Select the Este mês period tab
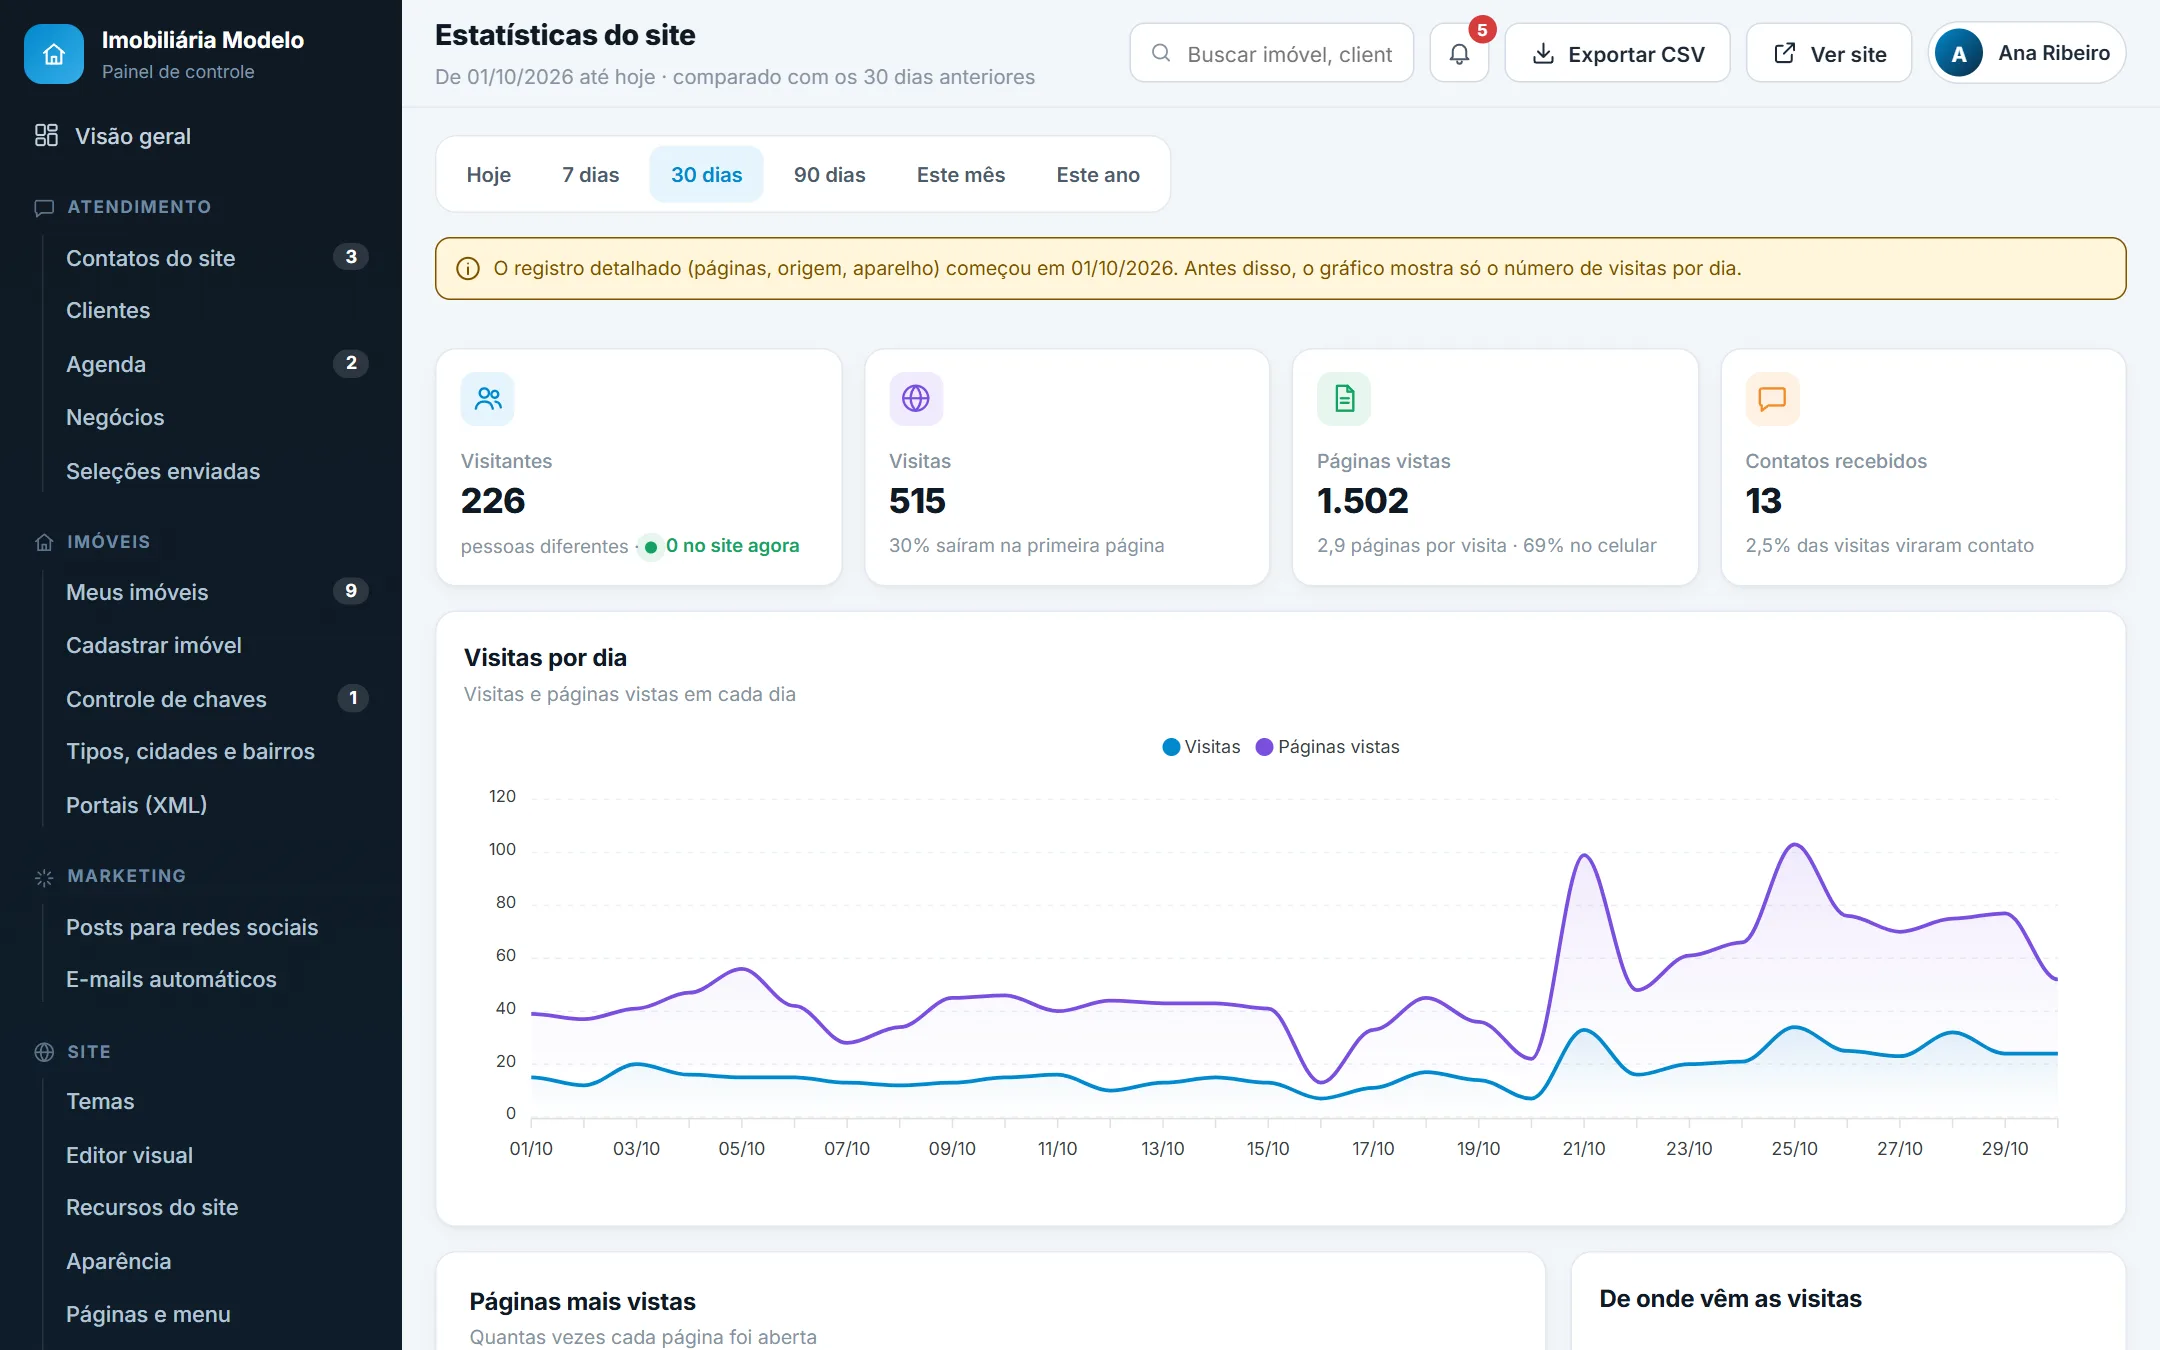The width and height of the screenshot is (2160, 1350). pos(961,174)
